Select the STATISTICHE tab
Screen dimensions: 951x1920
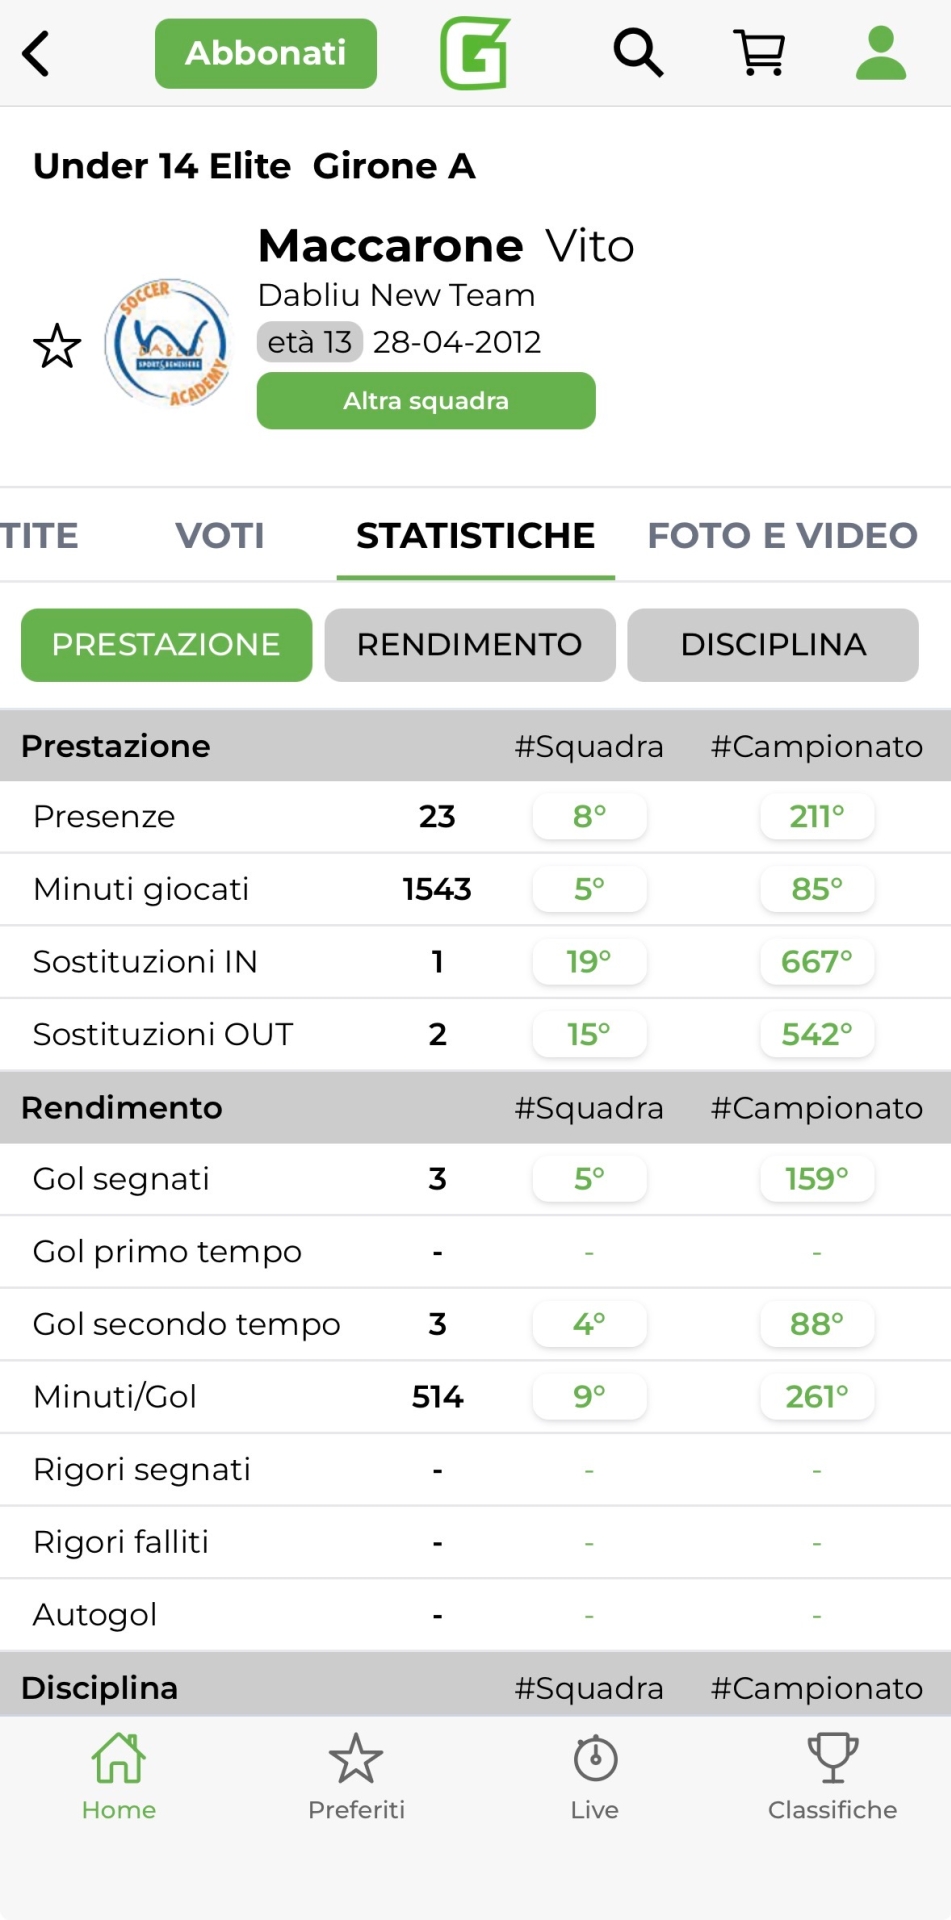[x=475, y=536]
